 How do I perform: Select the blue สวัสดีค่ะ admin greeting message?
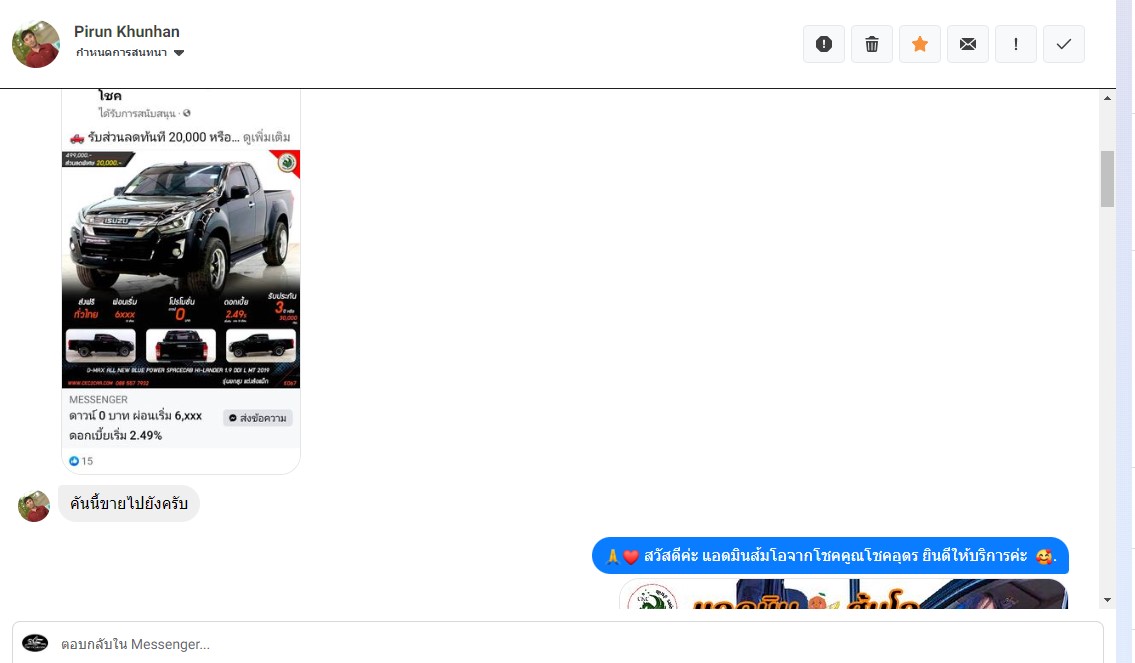(x=830, y=556)
